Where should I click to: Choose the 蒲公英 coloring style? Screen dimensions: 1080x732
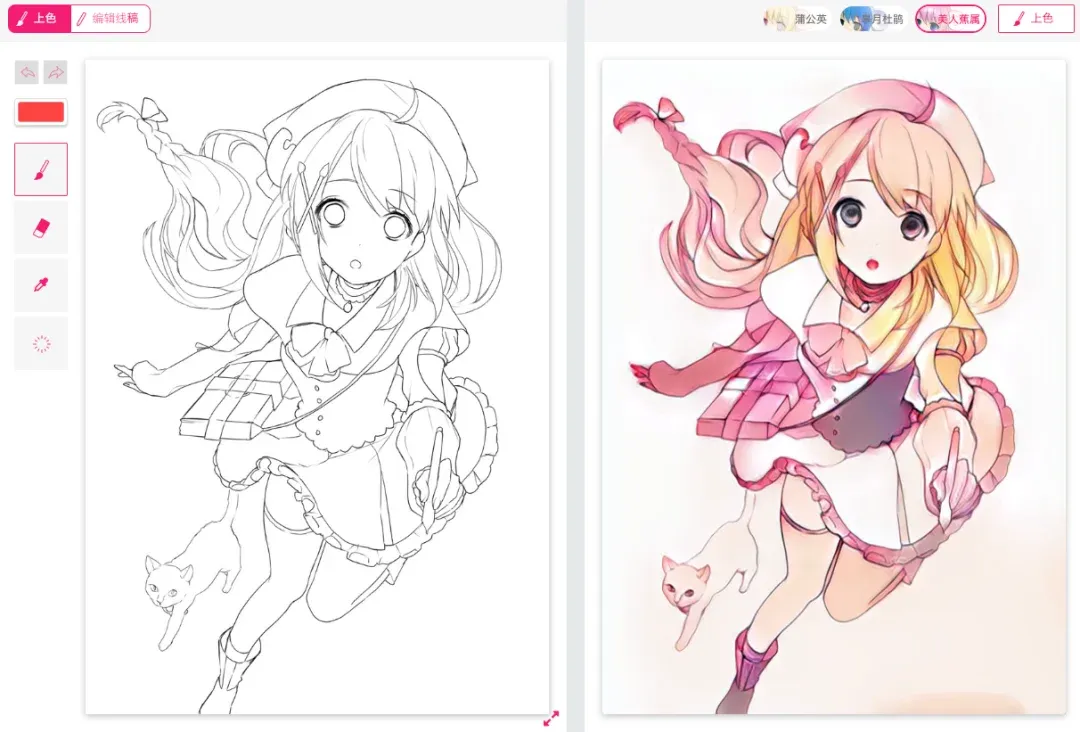797,19
